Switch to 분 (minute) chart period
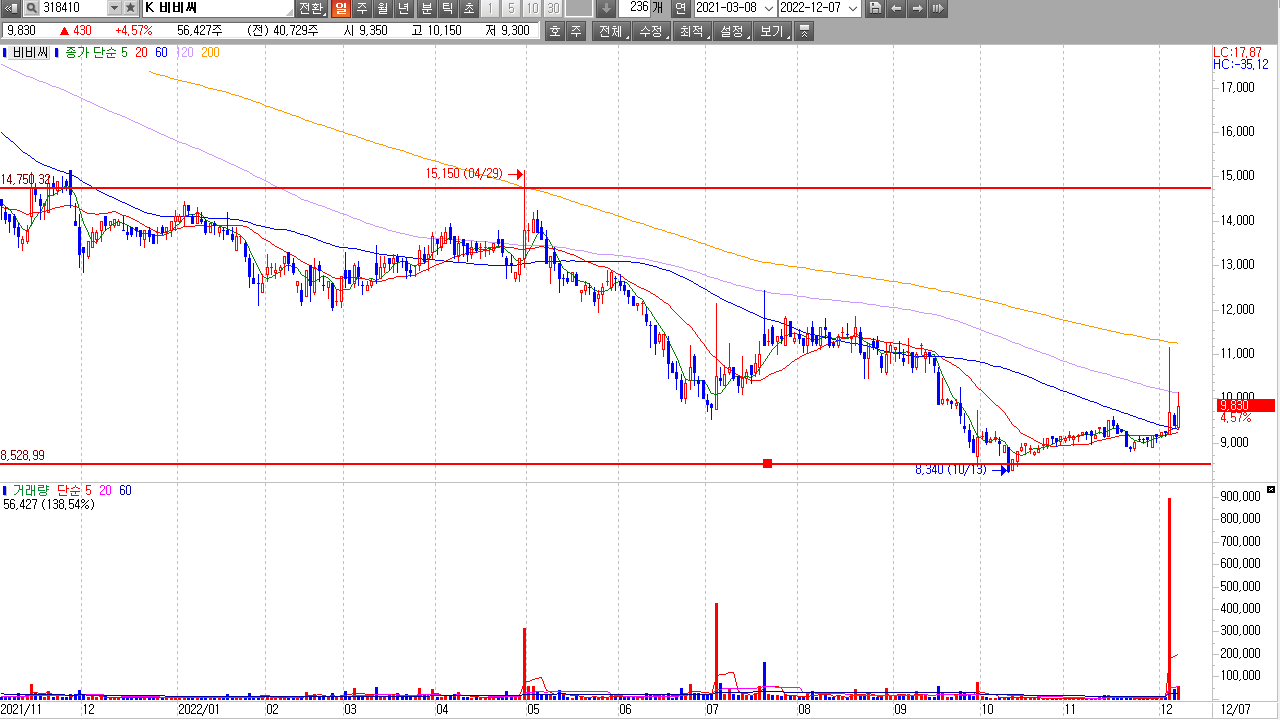 pyautogui.click(x=426, y=8)
